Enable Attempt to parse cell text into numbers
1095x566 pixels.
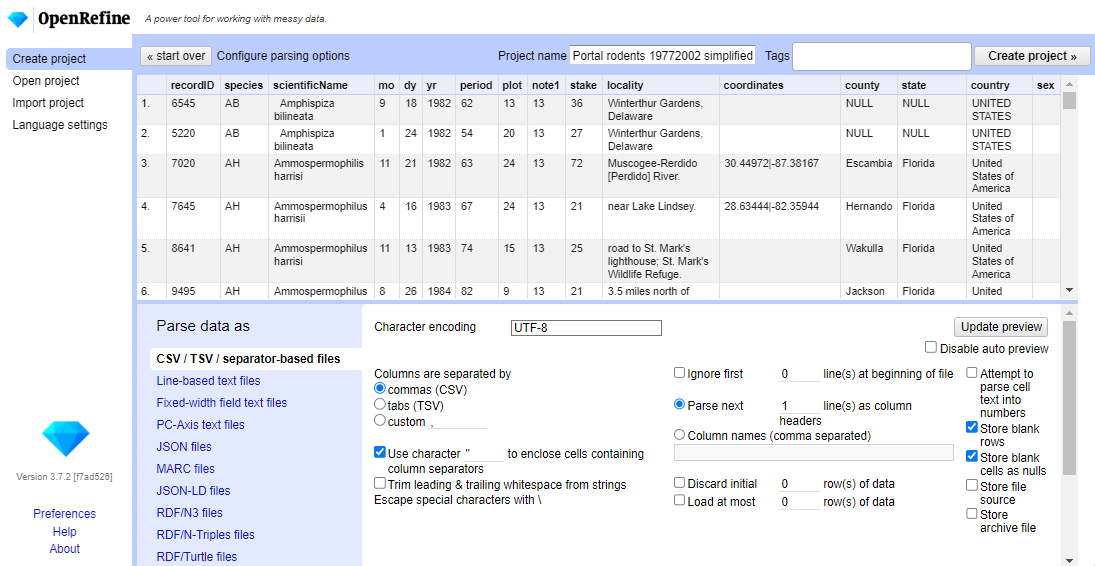click(971, 372)
